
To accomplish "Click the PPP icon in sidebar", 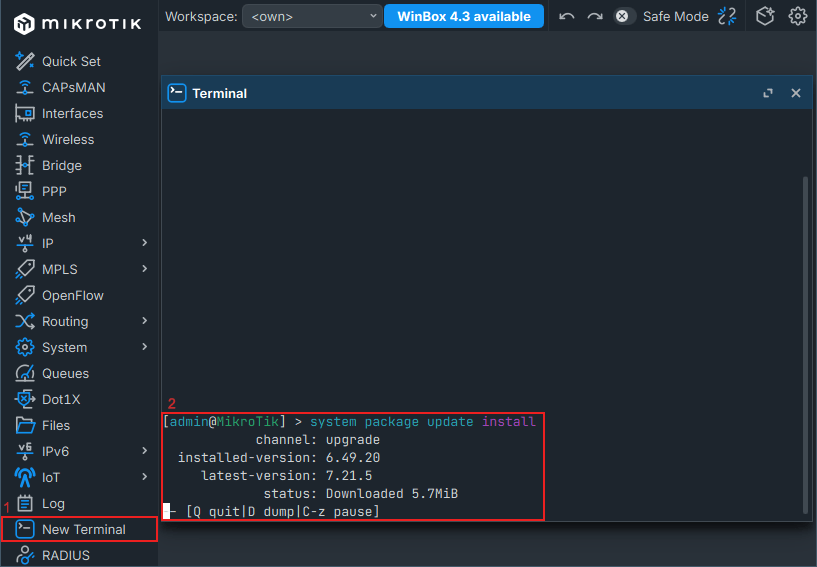I will (24, 191).
